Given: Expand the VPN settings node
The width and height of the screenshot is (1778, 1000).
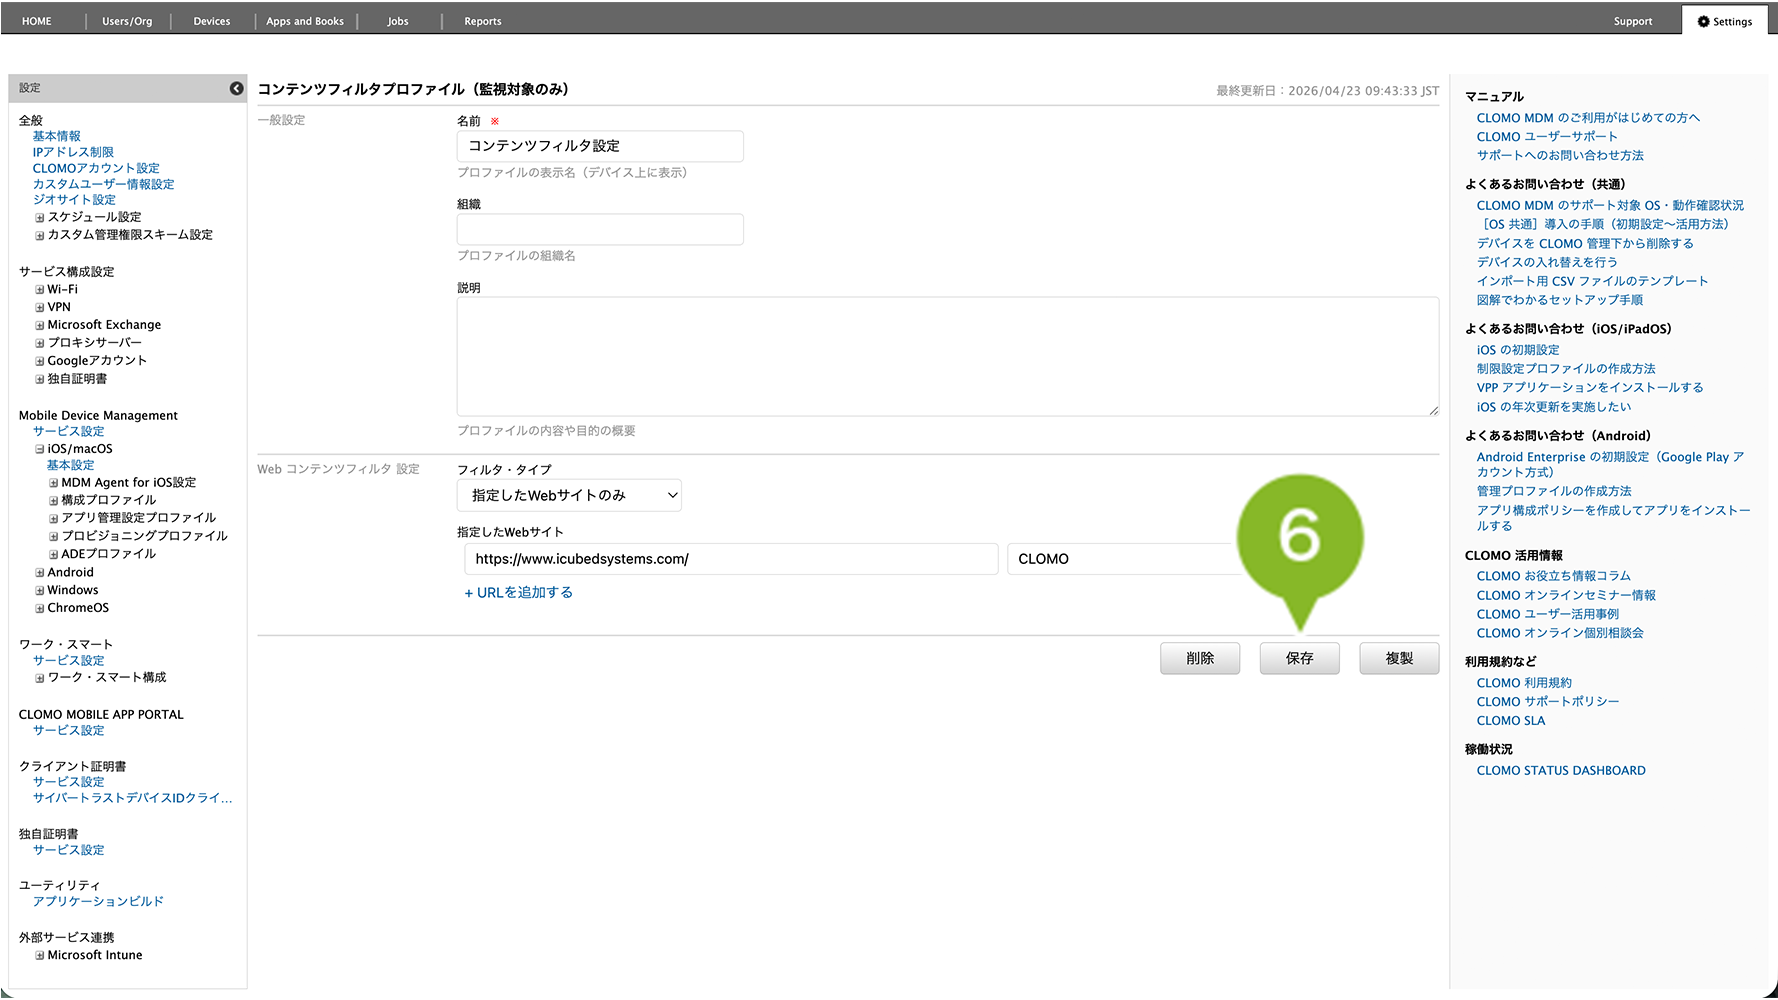Looking at the screenshot, I should point(40,308).
